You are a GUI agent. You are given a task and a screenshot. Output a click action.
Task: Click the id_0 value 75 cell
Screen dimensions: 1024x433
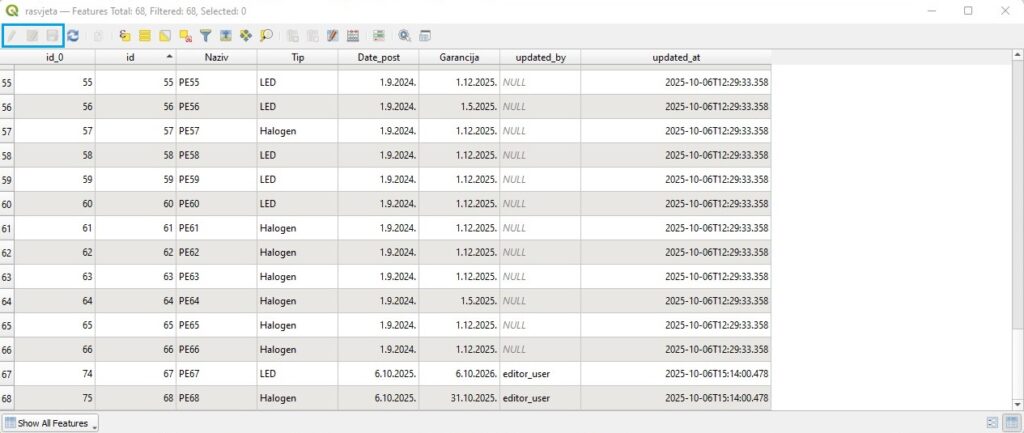(55, 398)
